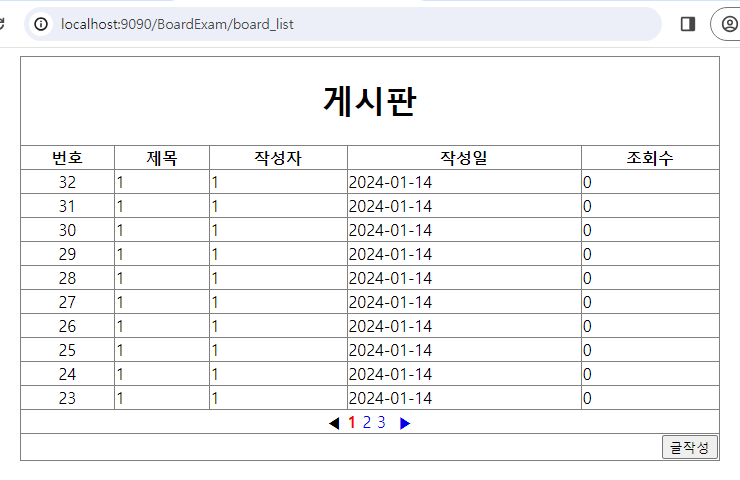740x480 pixels.
Task: Click post number 28 cell
Action: [x=67, y=278]
